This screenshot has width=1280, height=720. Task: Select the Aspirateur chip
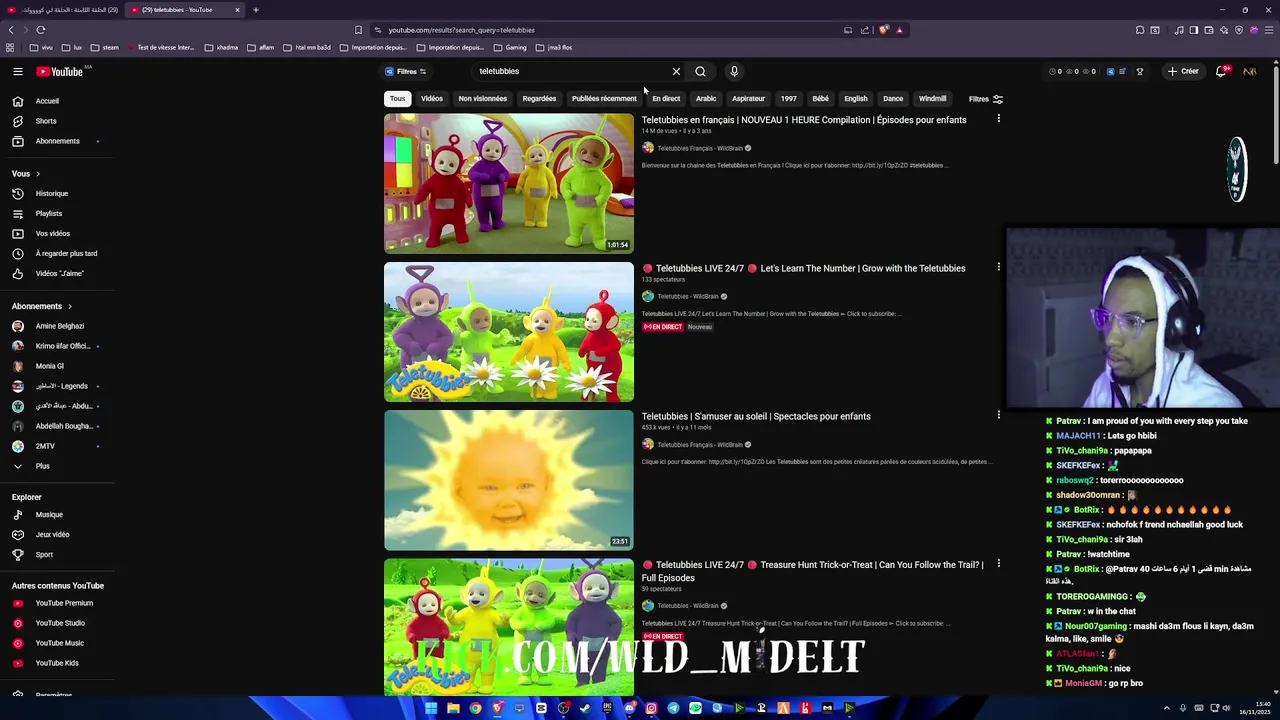(748, 98)
